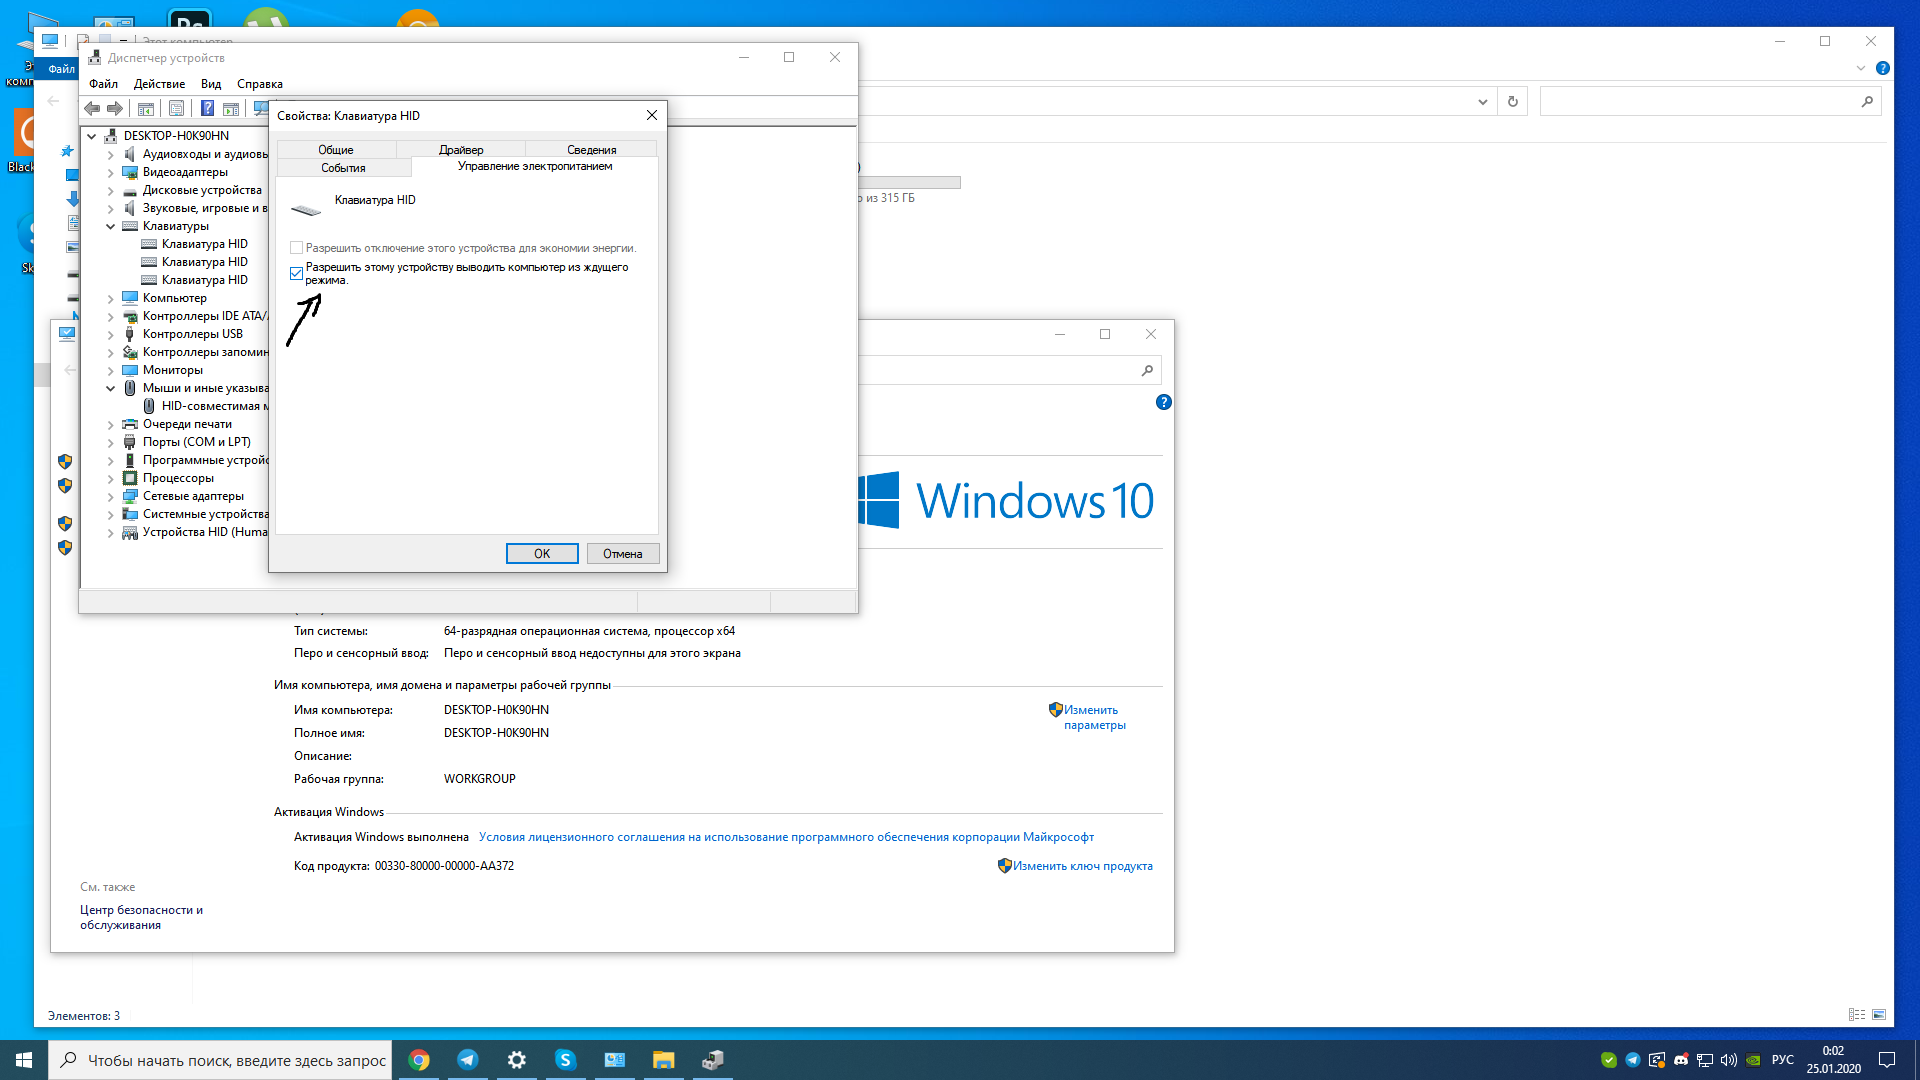Open the Действие menu
The width and height of the screenshot is (1920, 1080).
pos(159,84)
